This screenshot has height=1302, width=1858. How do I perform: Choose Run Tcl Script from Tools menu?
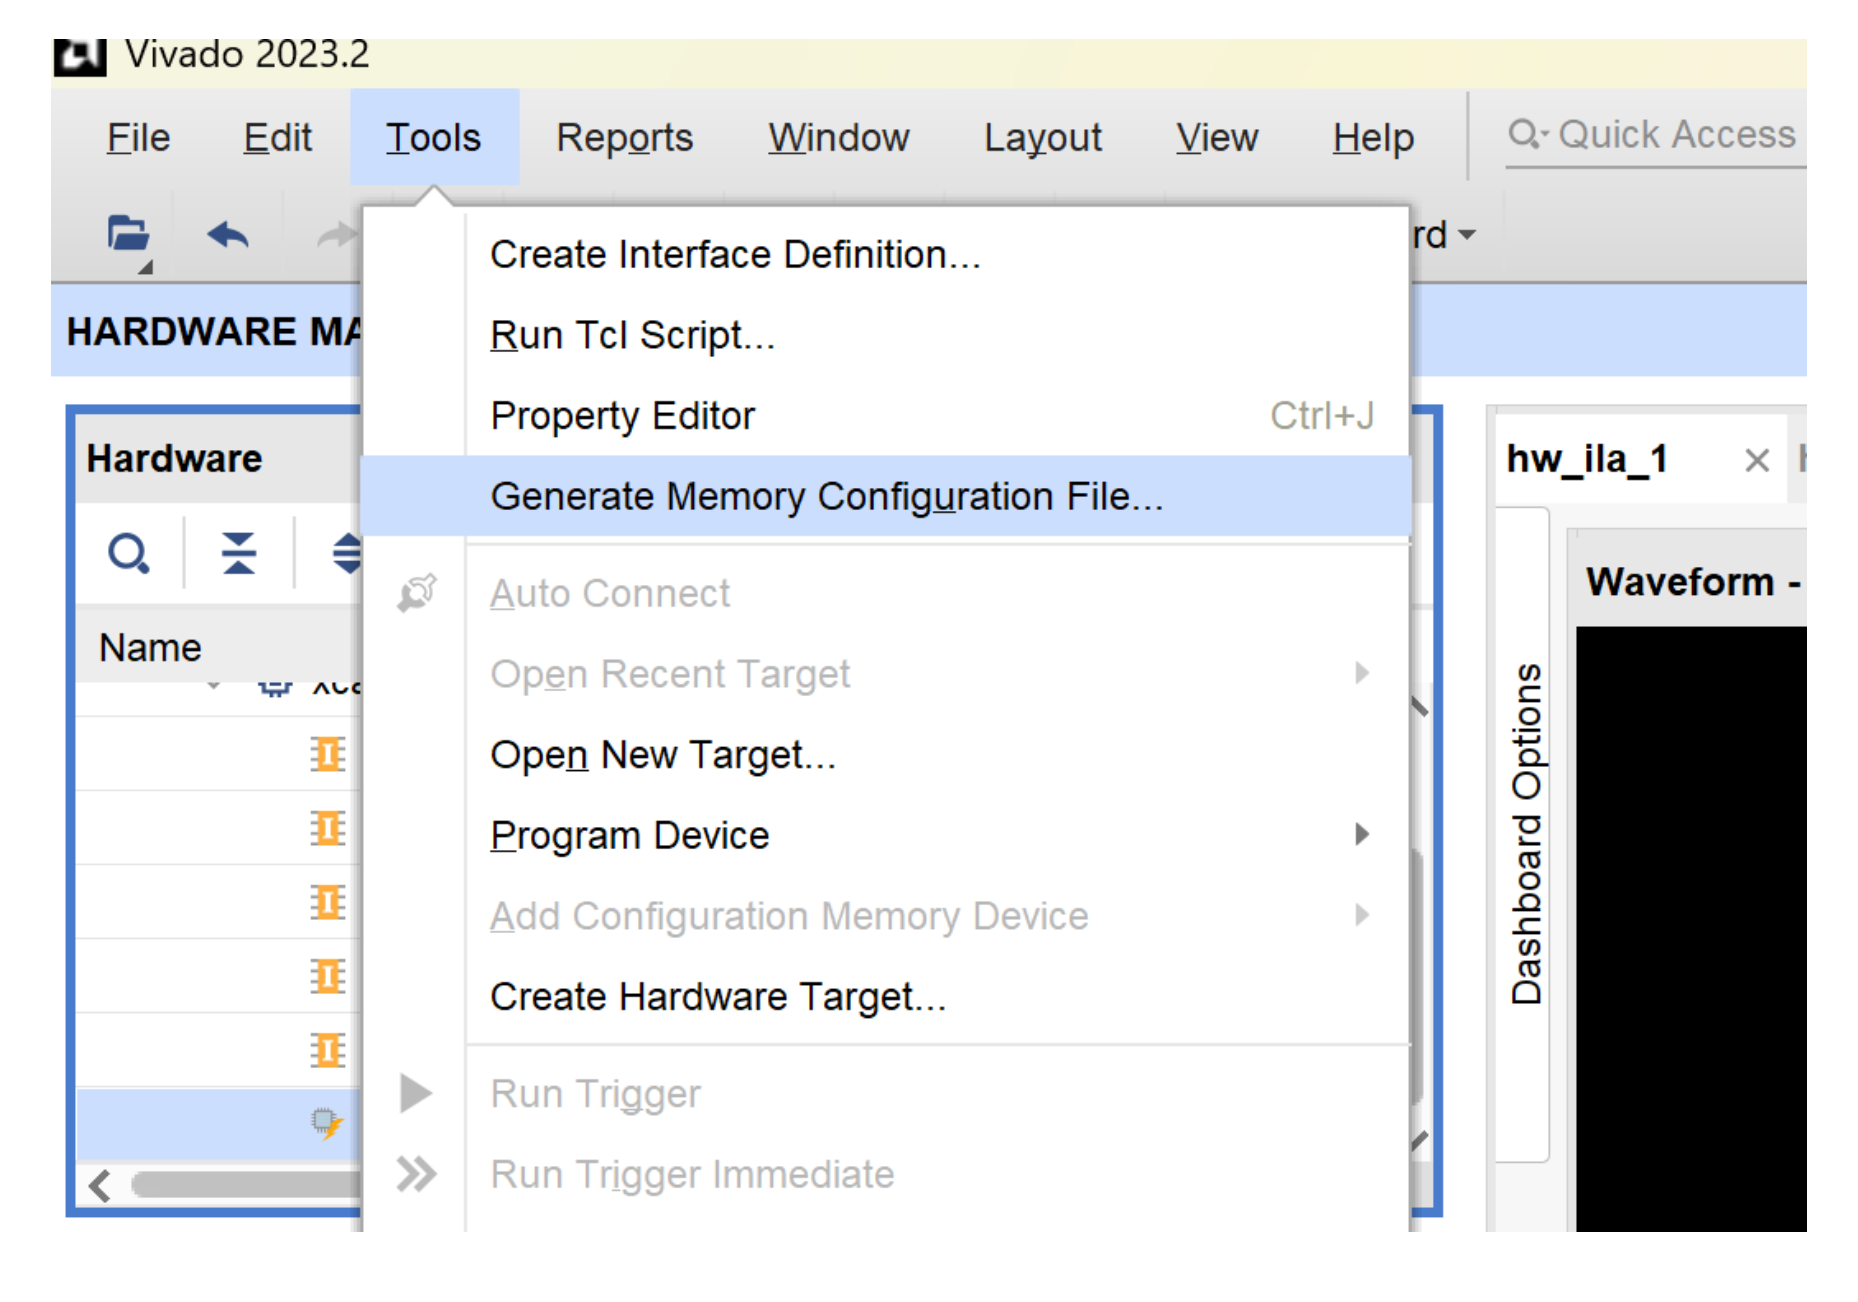coord(632,336)
